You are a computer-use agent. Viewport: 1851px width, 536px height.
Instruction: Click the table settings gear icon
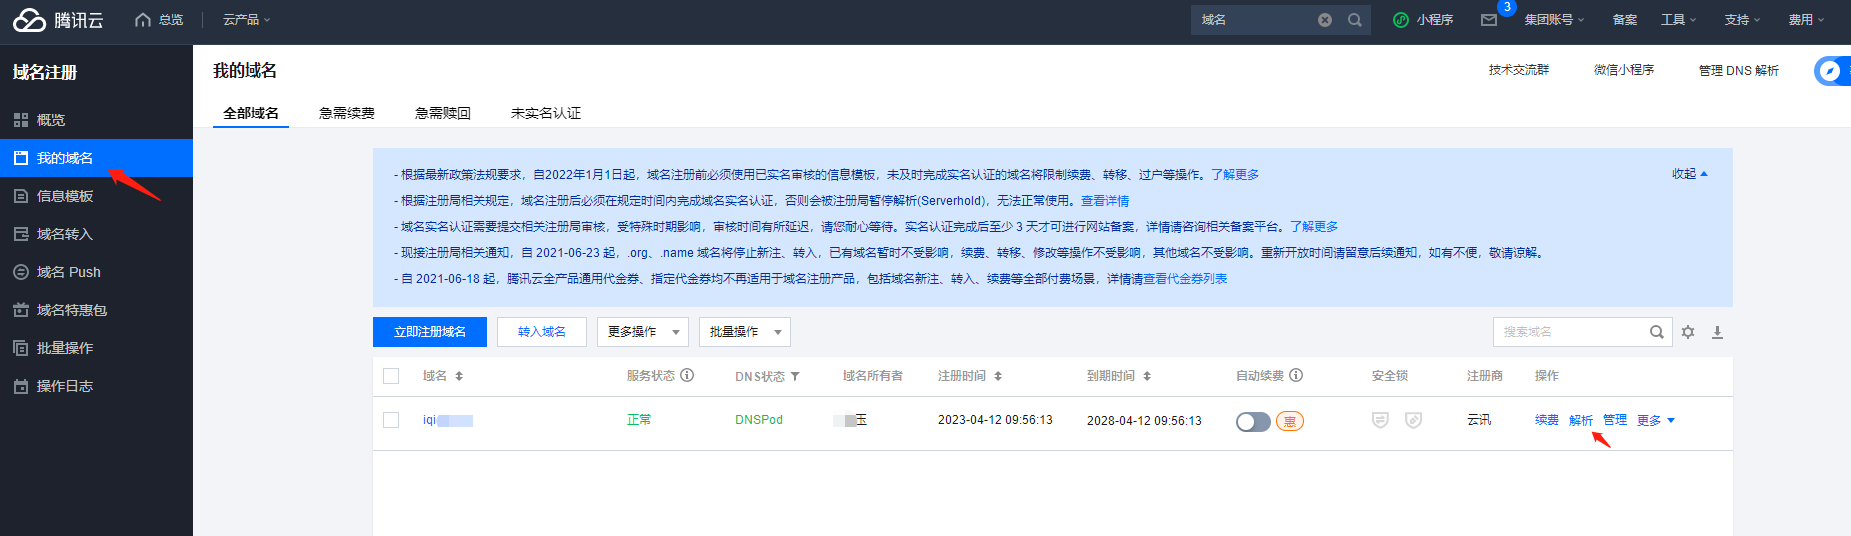coord(1688,332)
